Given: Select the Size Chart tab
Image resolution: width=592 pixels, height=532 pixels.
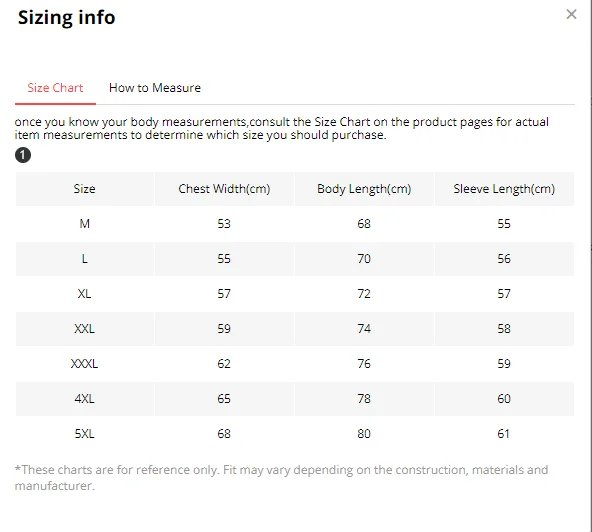Looking at the screenshot, I should tap(55, 88).
